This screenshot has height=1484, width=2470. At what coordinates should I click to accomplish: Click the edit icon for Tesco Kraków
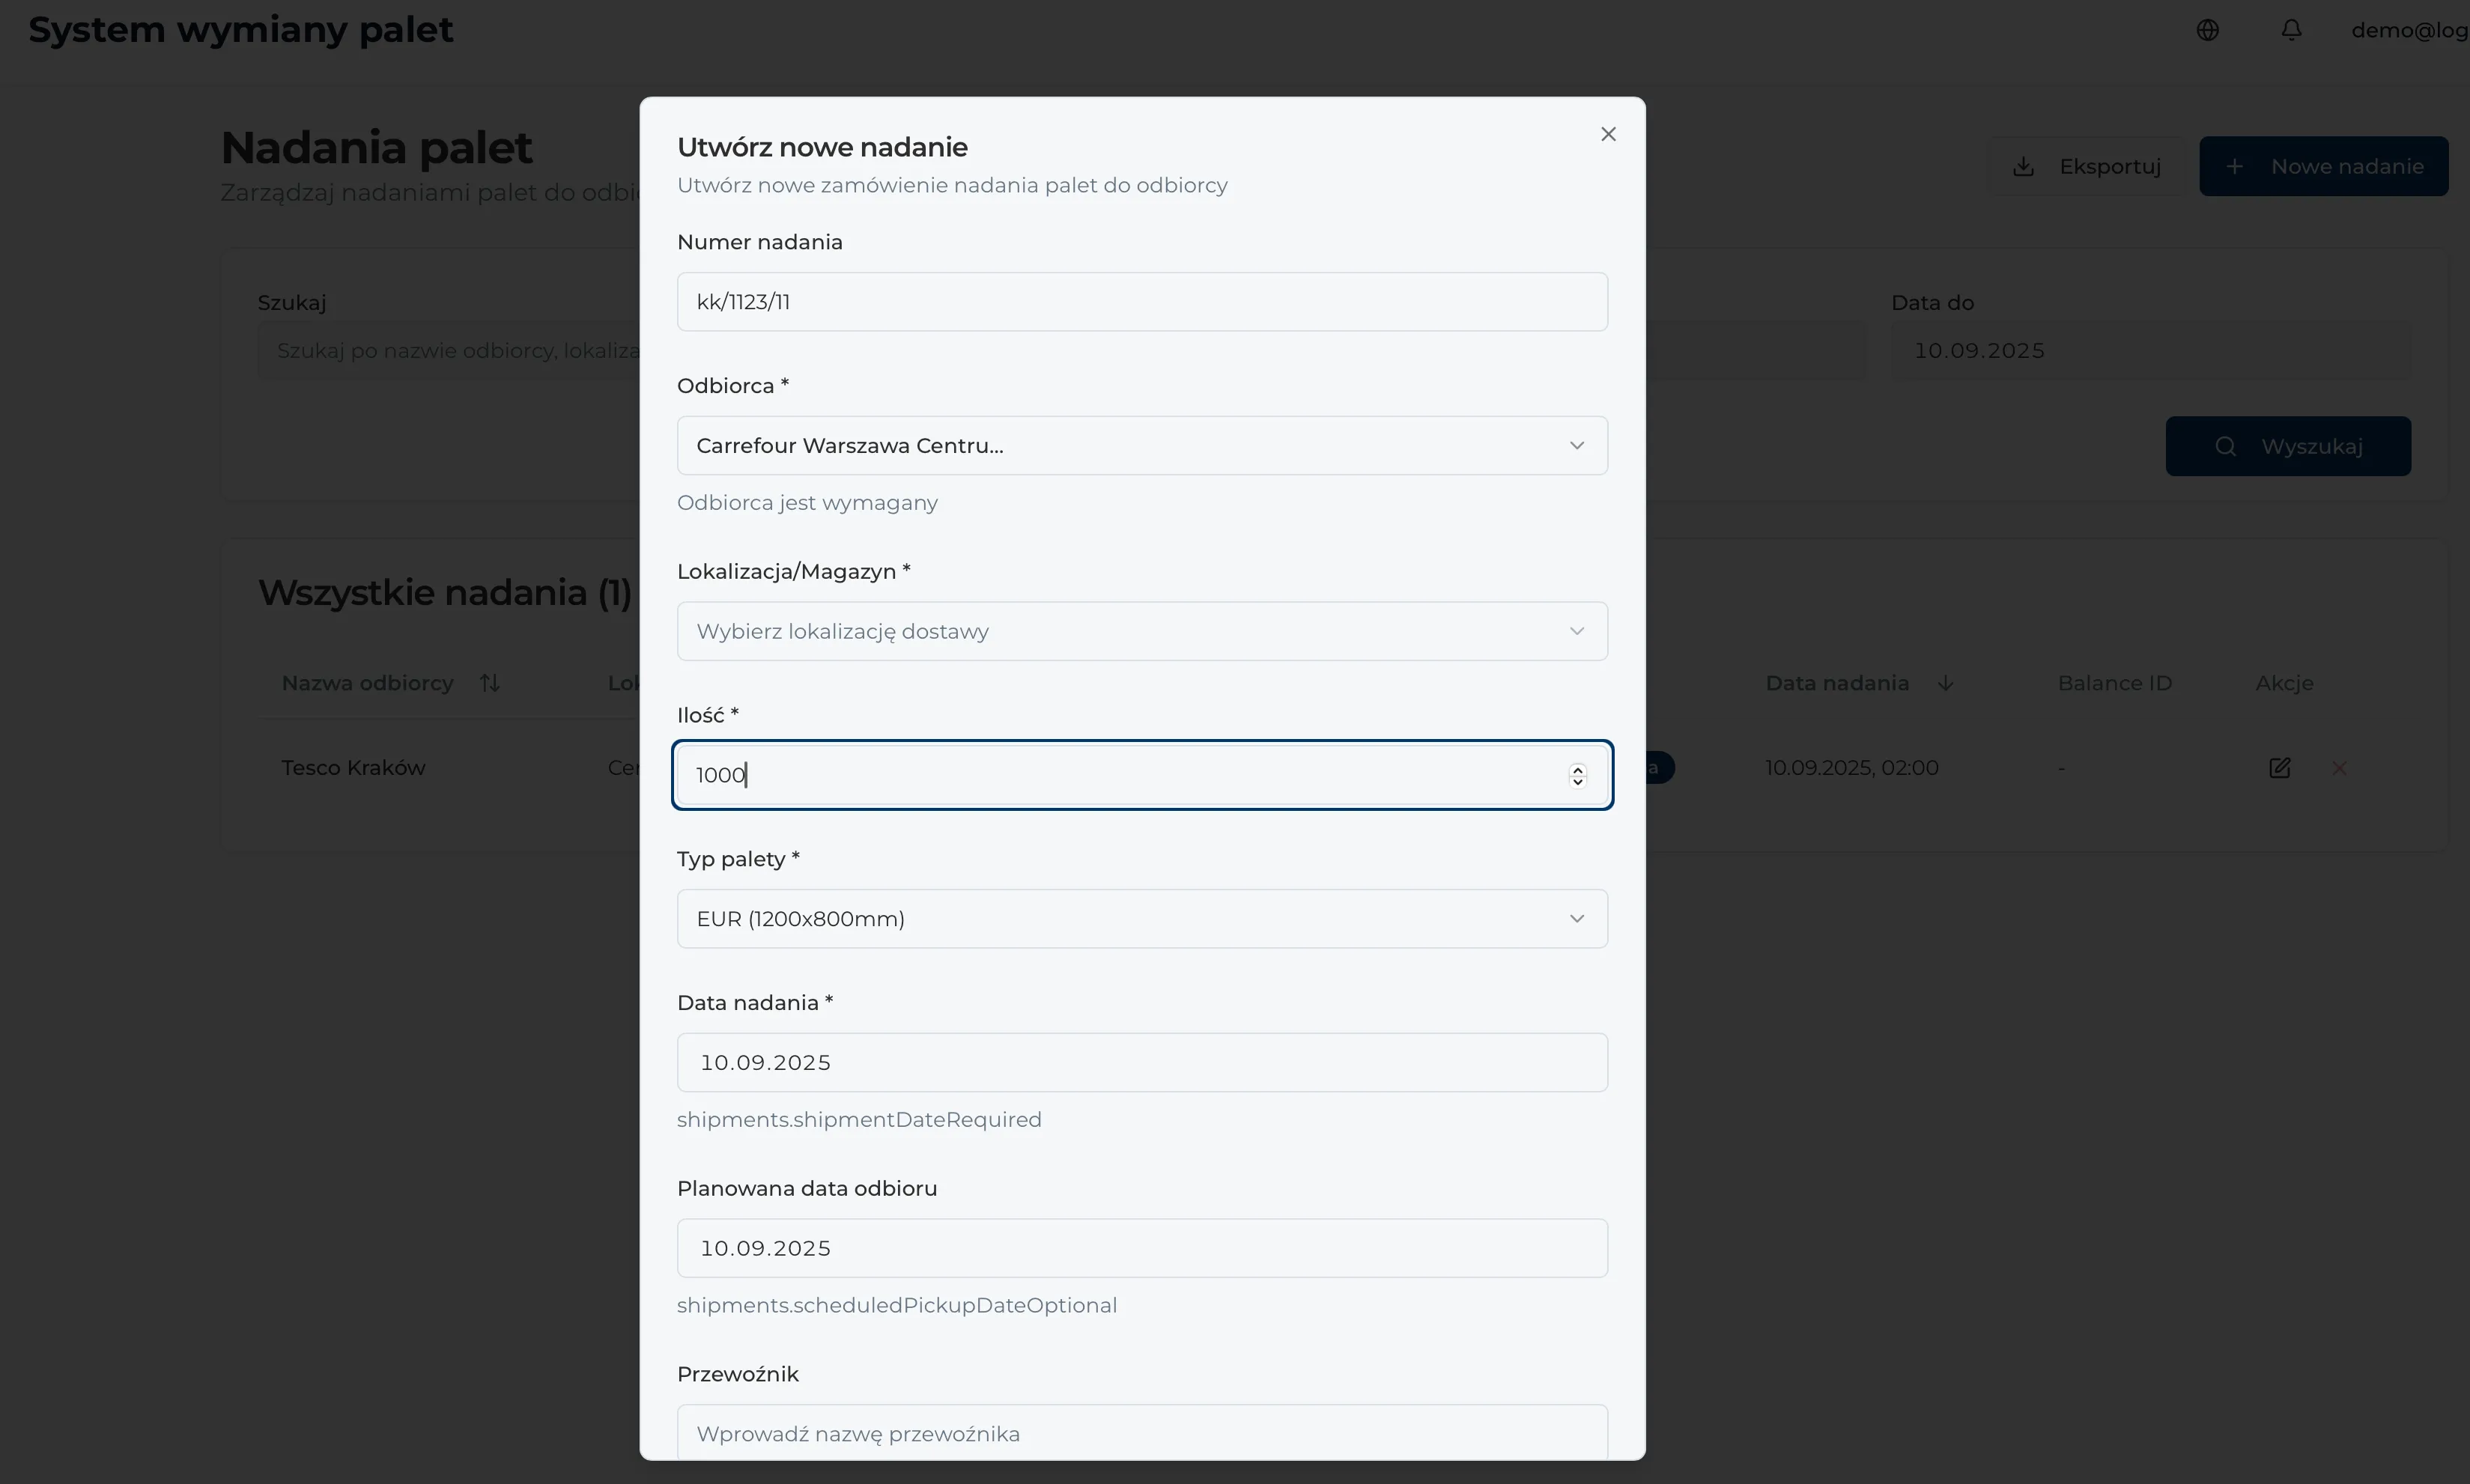2279,768
